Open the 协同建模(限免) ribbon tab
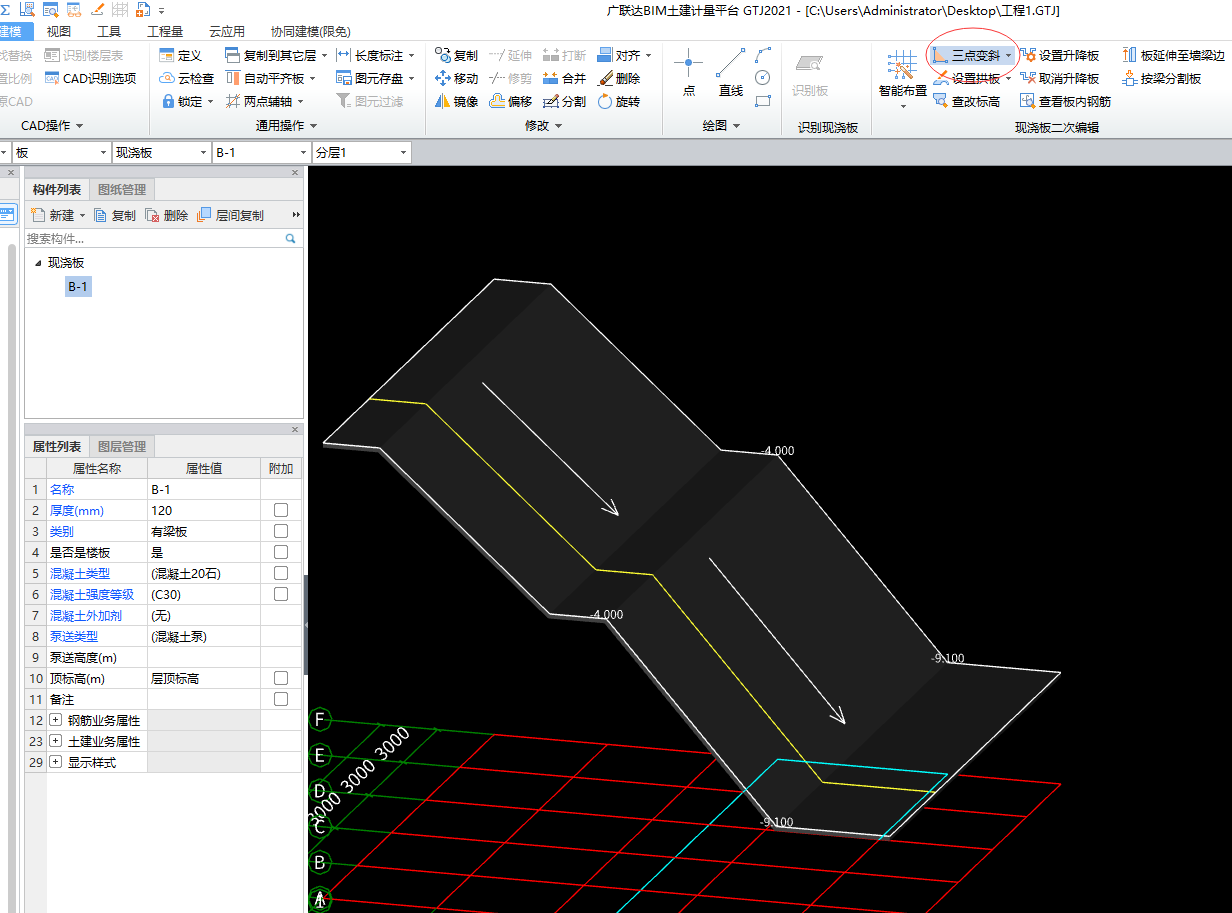 311,31
